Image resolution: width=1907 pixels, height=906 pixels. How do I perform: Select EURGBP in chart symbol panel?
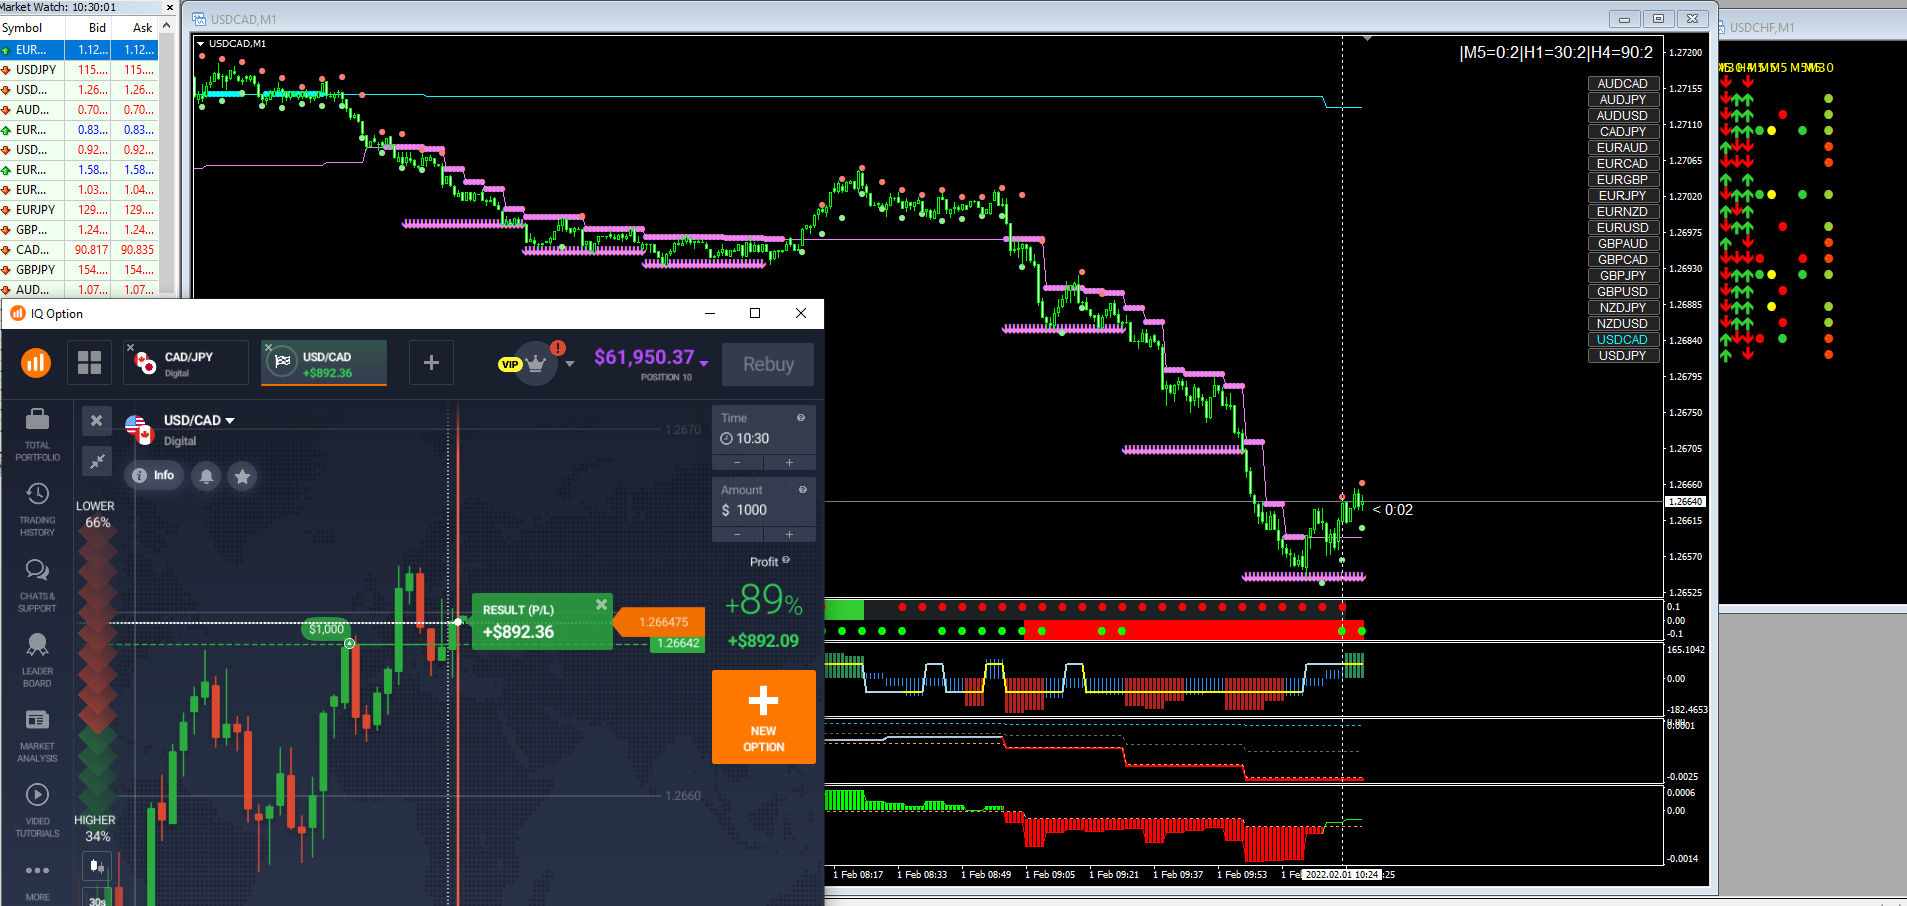[1623, 180]
